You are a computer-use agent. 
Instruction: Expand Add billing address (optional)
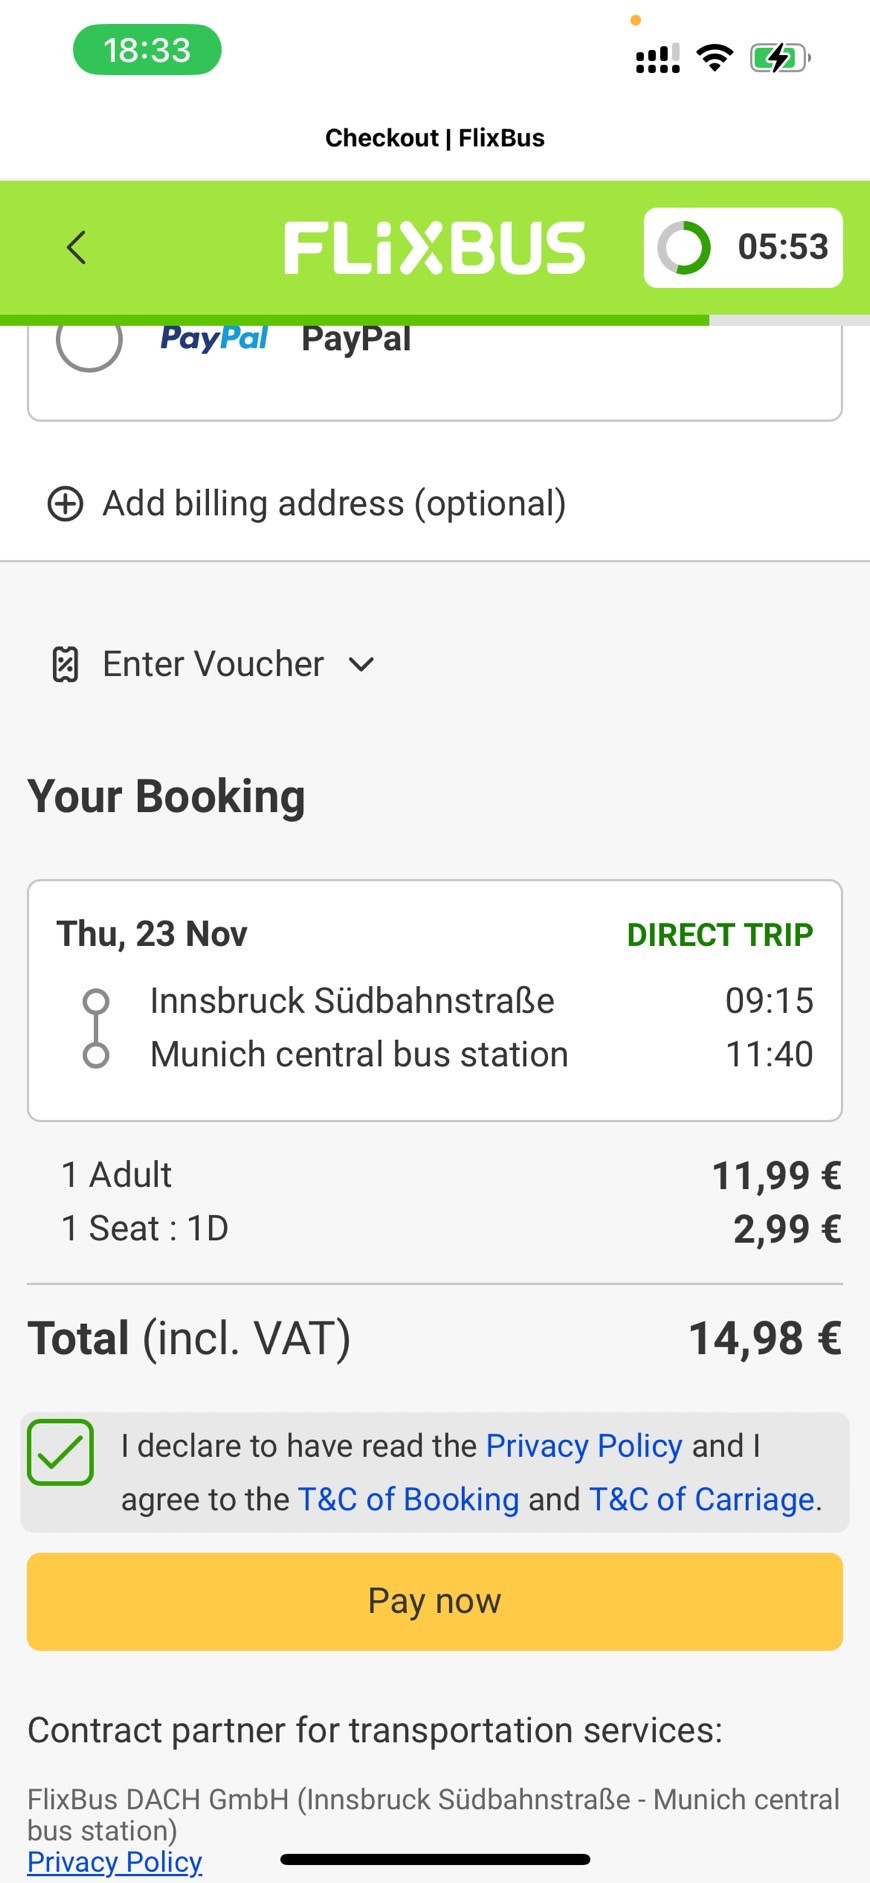tap(334, 504)
